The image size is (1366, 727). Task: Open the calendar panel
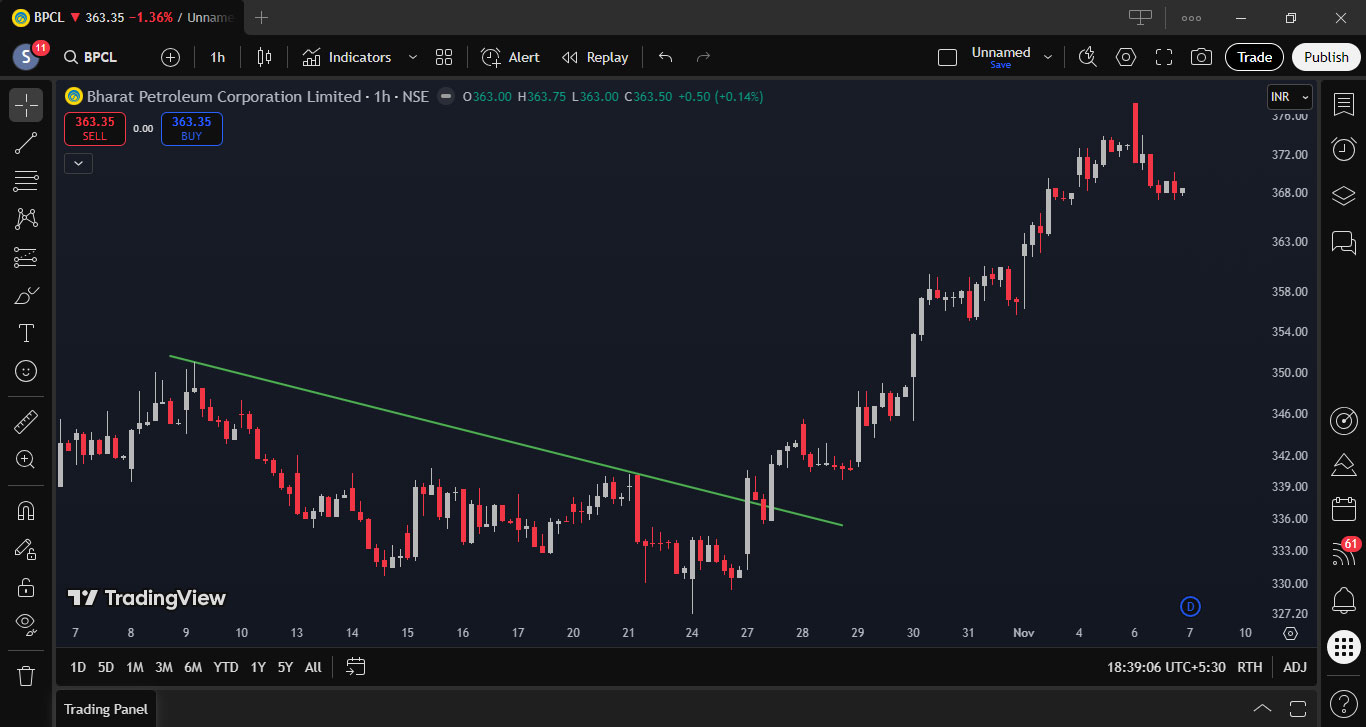(1344, 509)
